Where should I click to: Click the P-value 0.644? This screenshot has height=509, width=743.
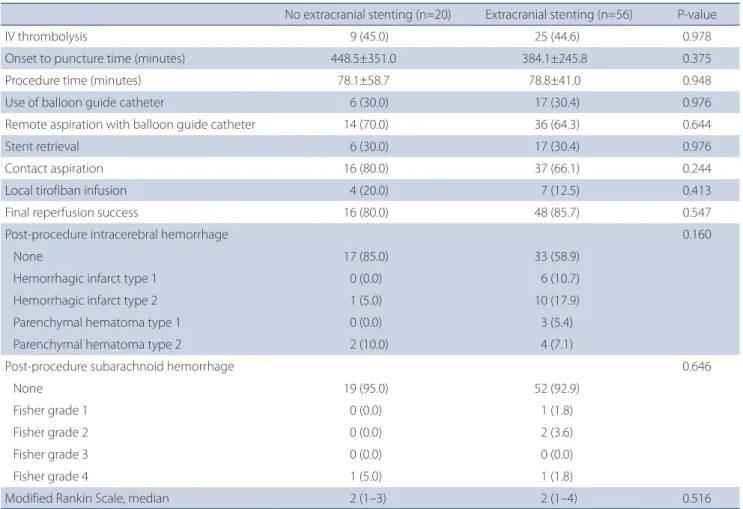point(697,125)
